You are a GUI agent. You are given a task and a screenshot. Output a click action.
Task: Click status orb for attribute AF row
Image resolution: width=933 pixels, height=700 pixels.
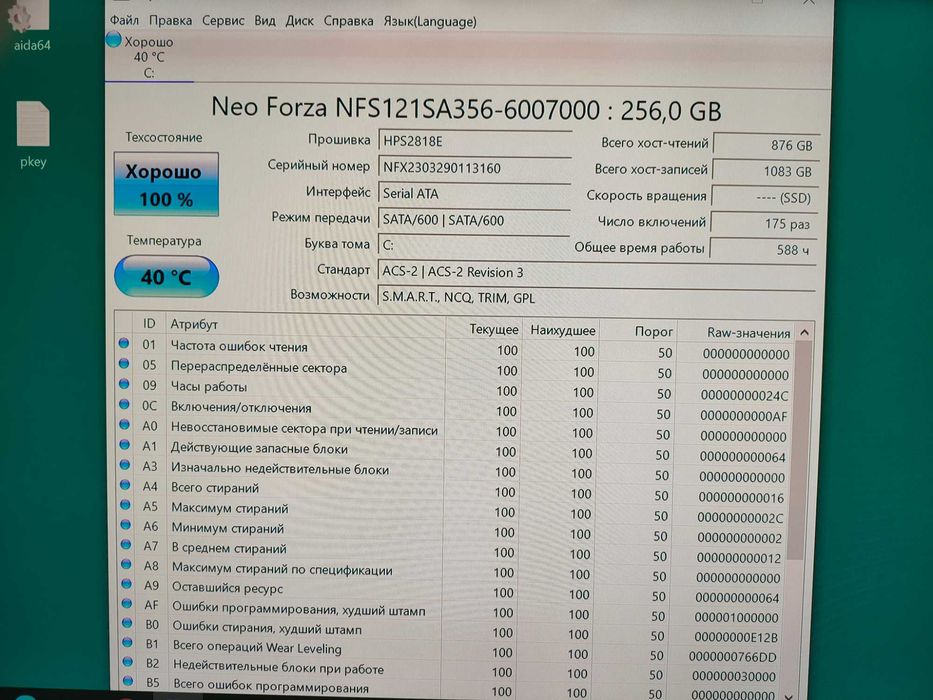(127, 604)
